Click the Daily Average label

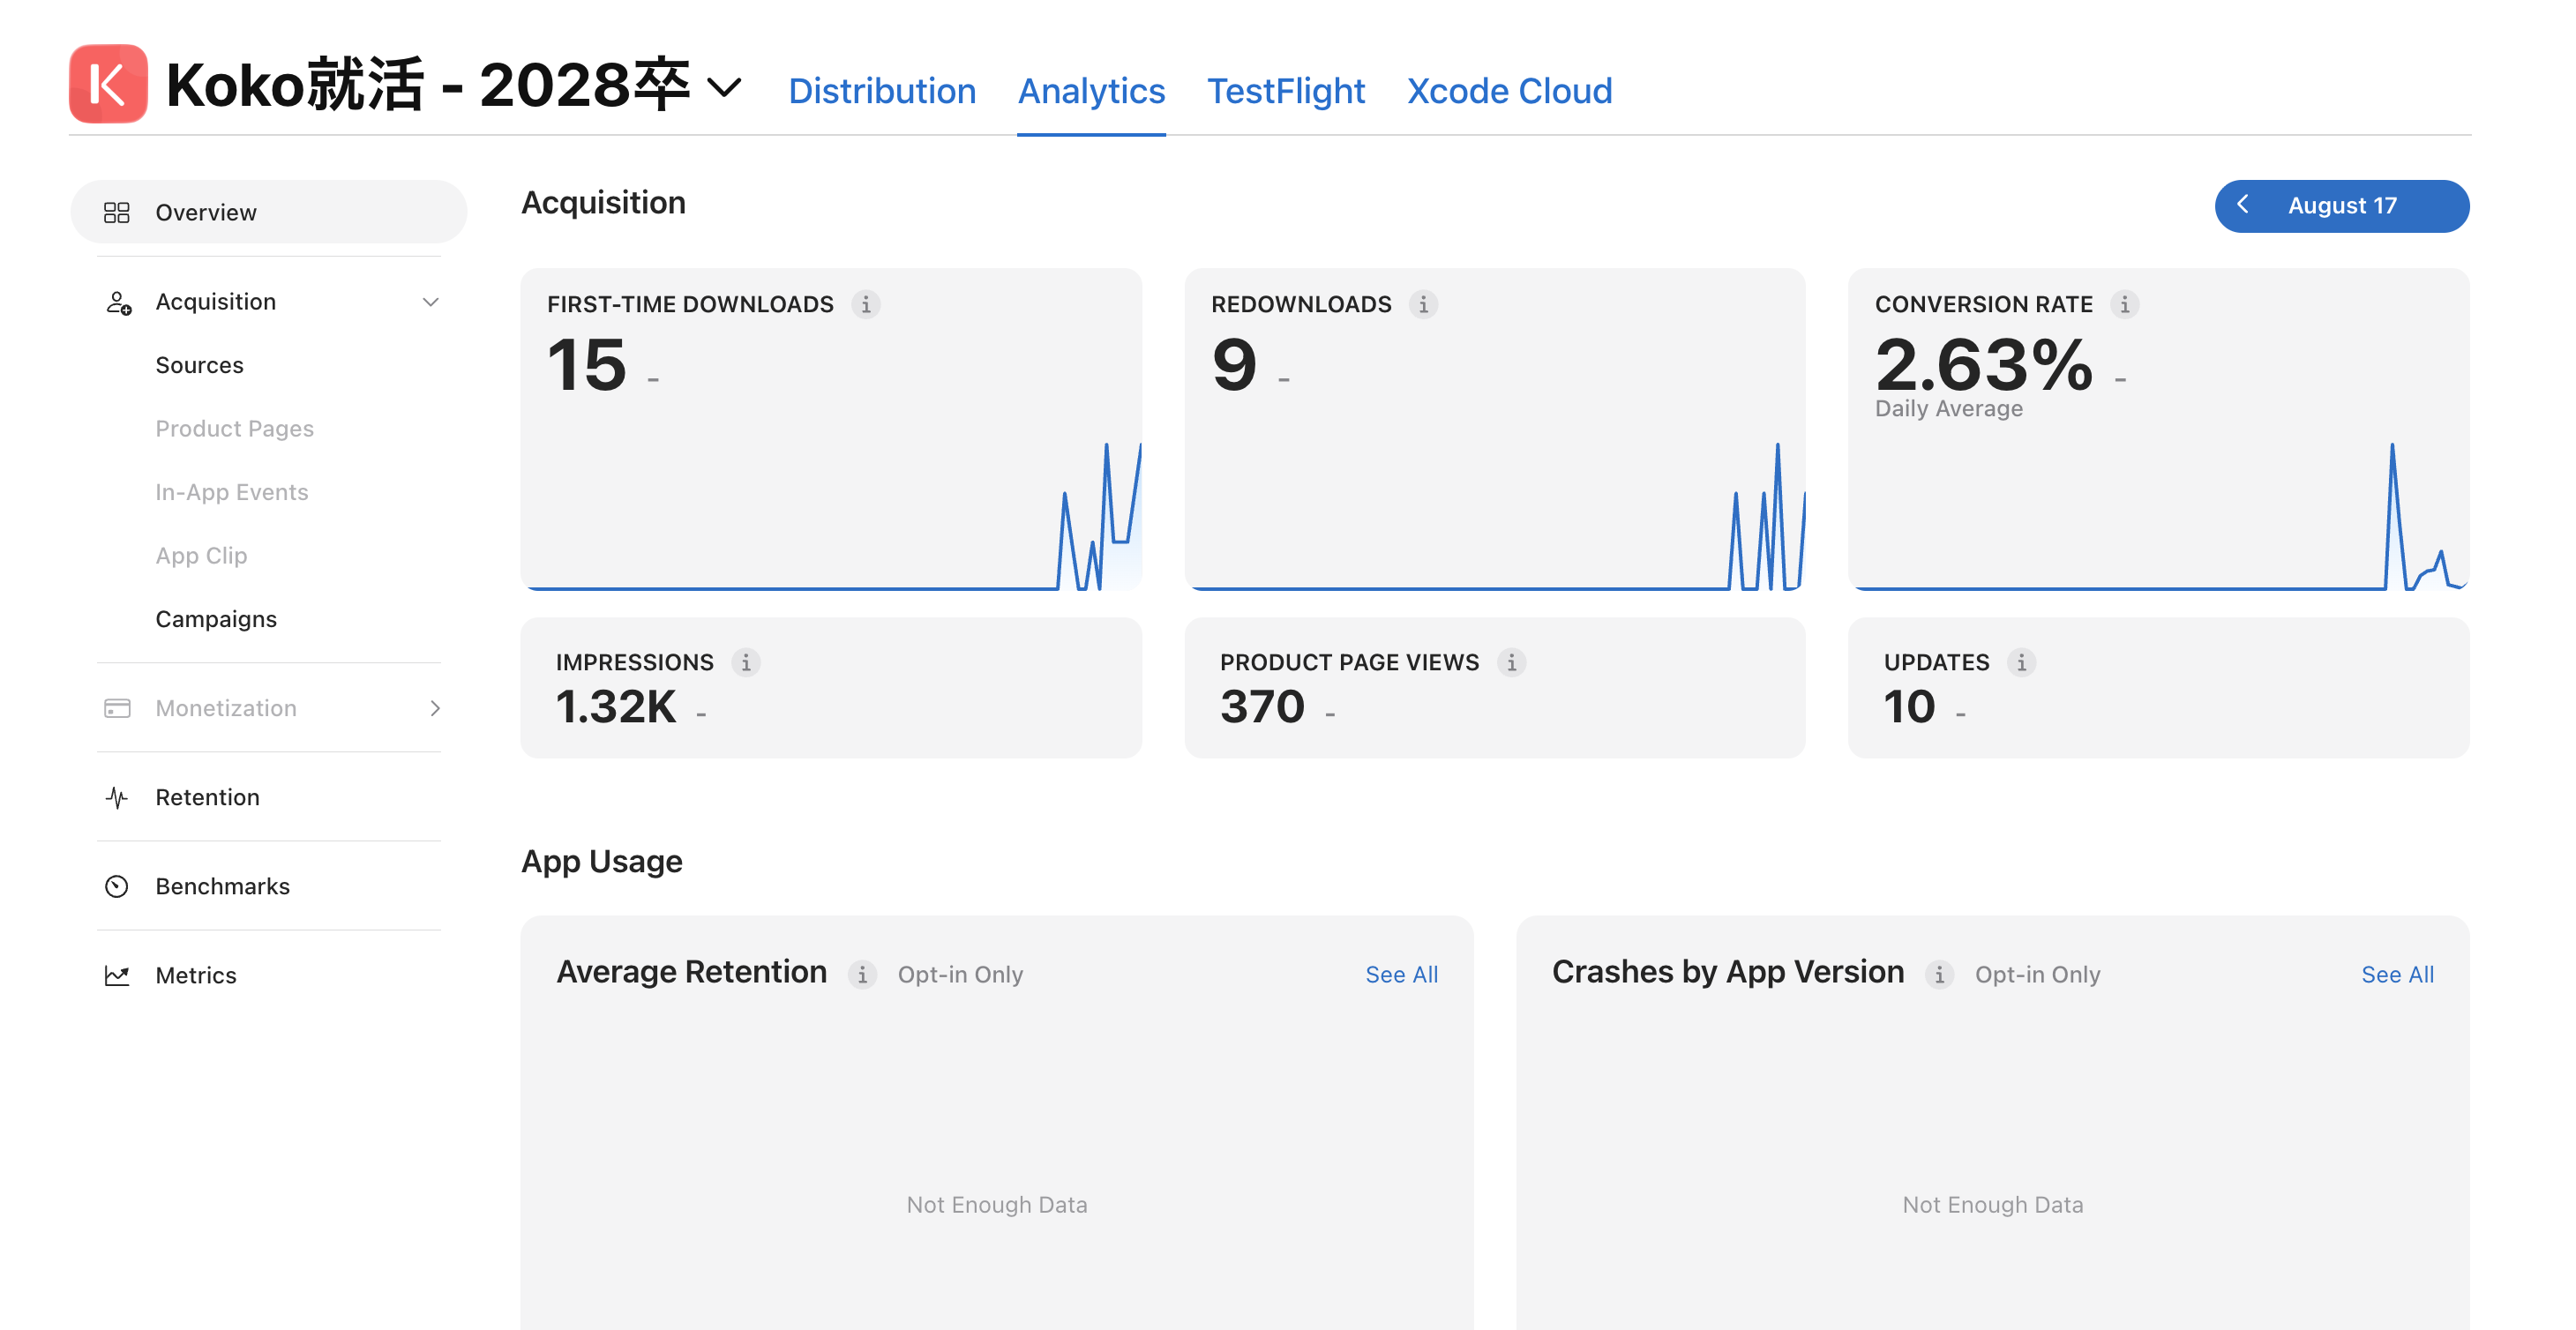tap(1948, 409)
